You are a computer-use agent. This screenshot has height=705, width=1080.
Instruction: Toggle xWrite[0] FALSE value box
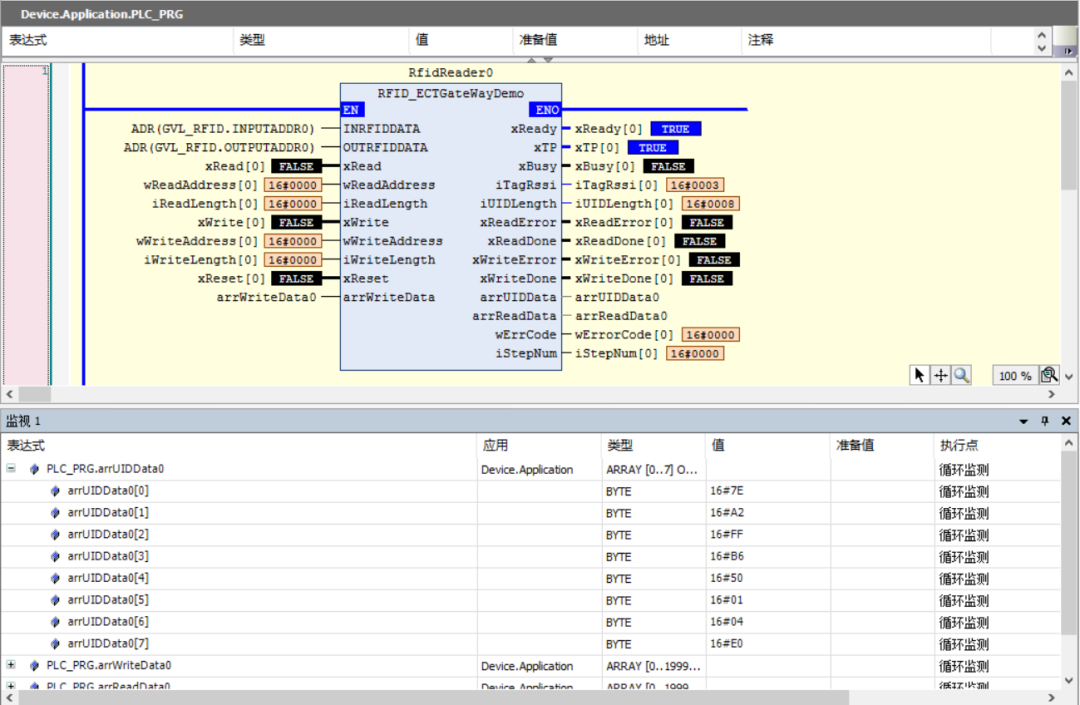pos(295,222)
